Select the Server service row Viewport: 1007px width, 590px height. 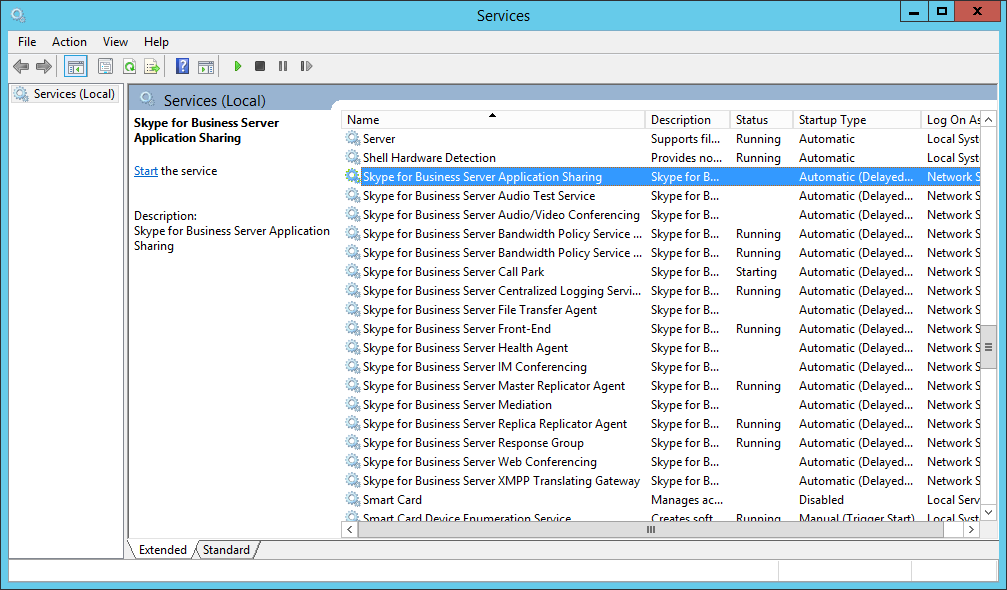pyautogui.click(x=661, y=139)
